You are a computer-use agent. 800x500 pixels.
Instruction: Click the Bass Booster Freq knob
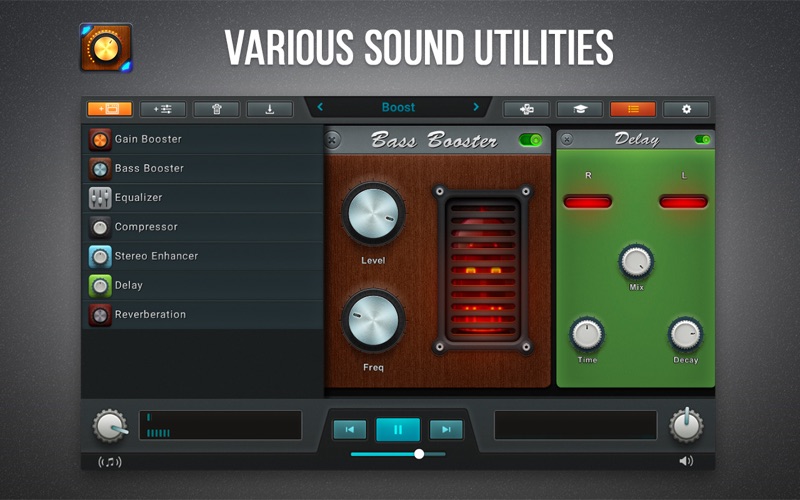pyautogui.click(x=373, y=321)
